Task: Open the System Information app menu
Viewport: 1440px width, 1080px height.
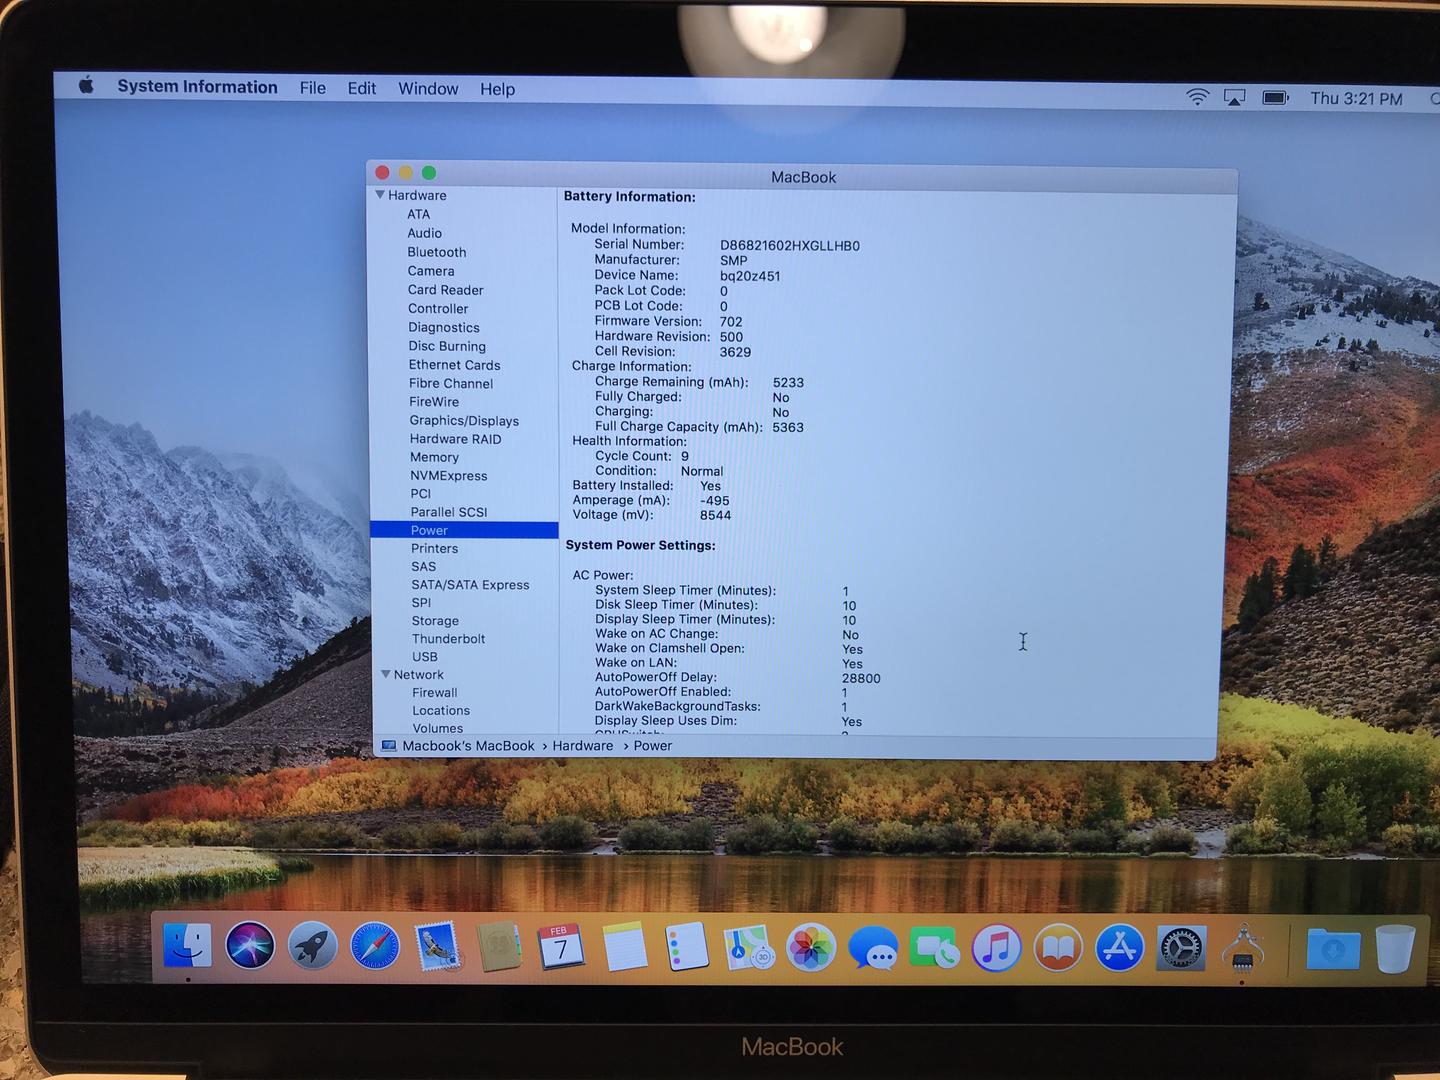Action: 197,87
